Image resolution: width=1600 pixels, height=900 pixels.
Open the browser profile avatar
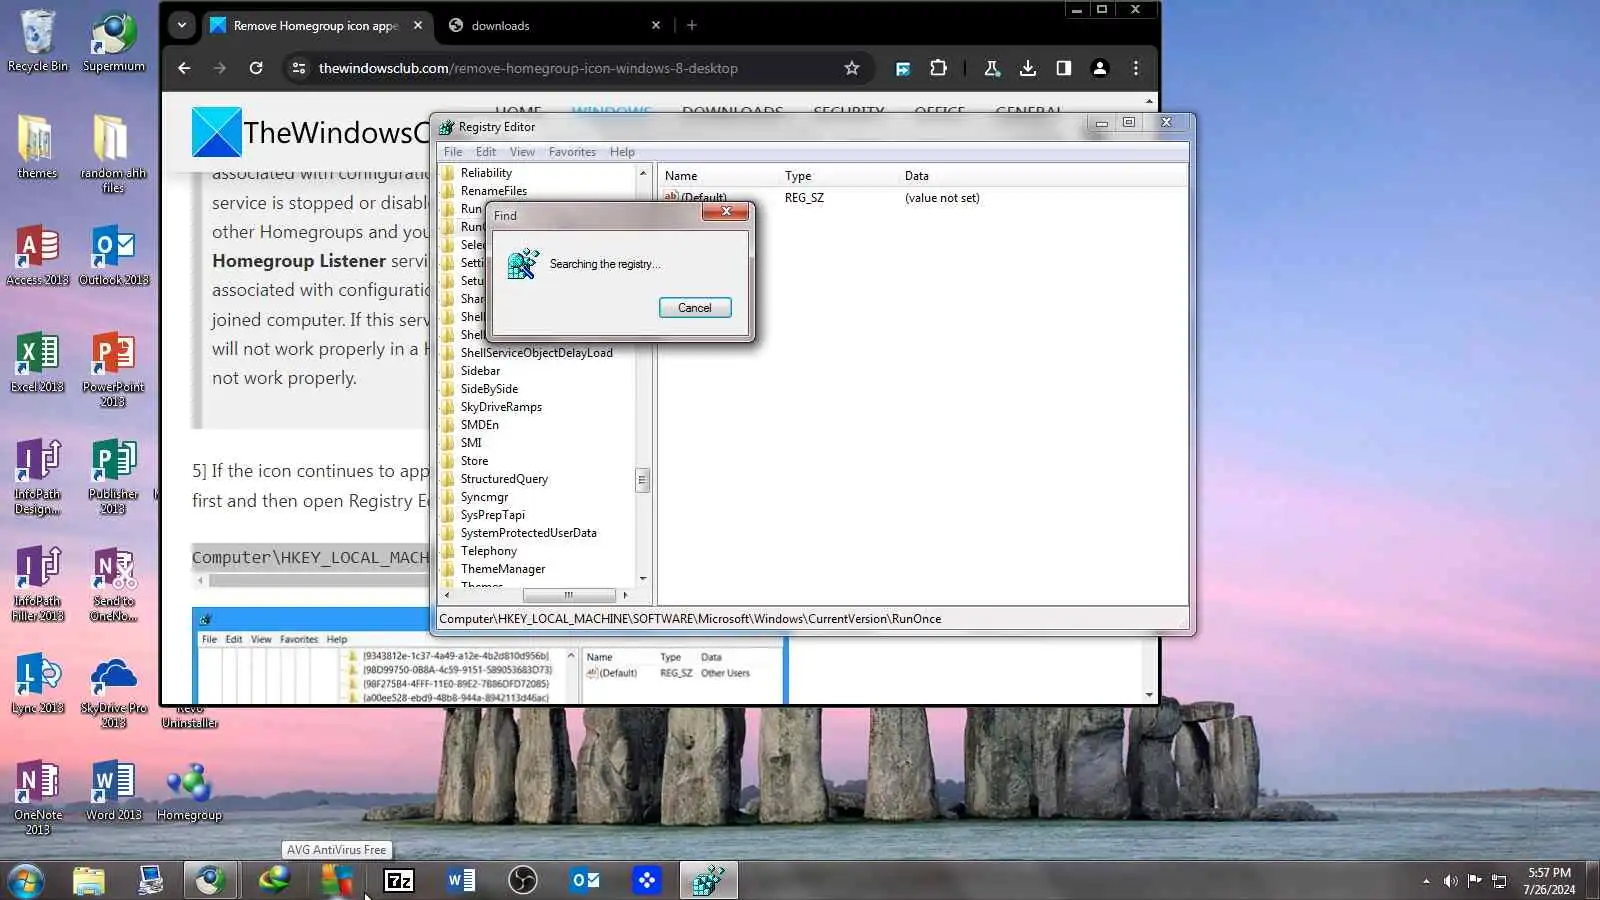pos(1099,68)
